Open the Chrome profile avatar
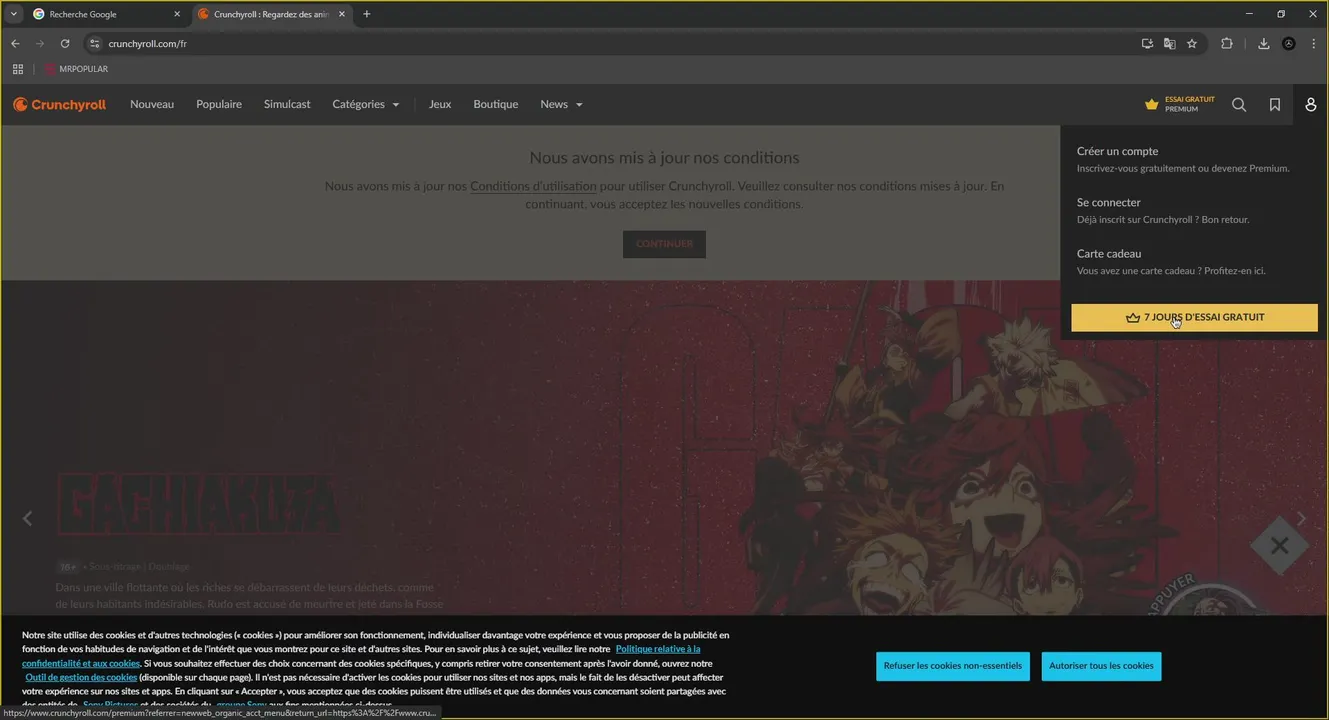1329x720 pixels. click(1289, 44)
